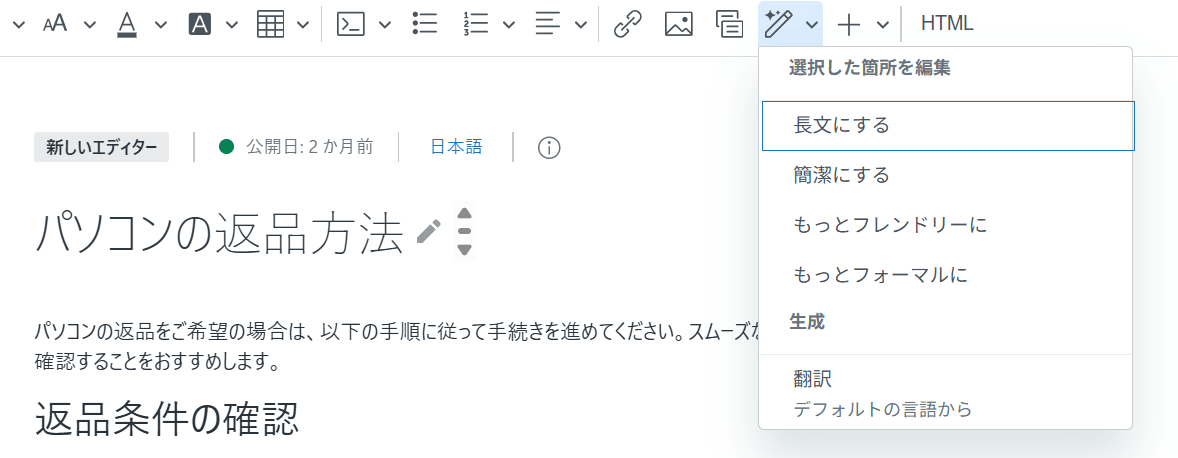Screen dimensions: 1178x458
Task: Click the text alignment icon
Action: click(x=548, y=24)
